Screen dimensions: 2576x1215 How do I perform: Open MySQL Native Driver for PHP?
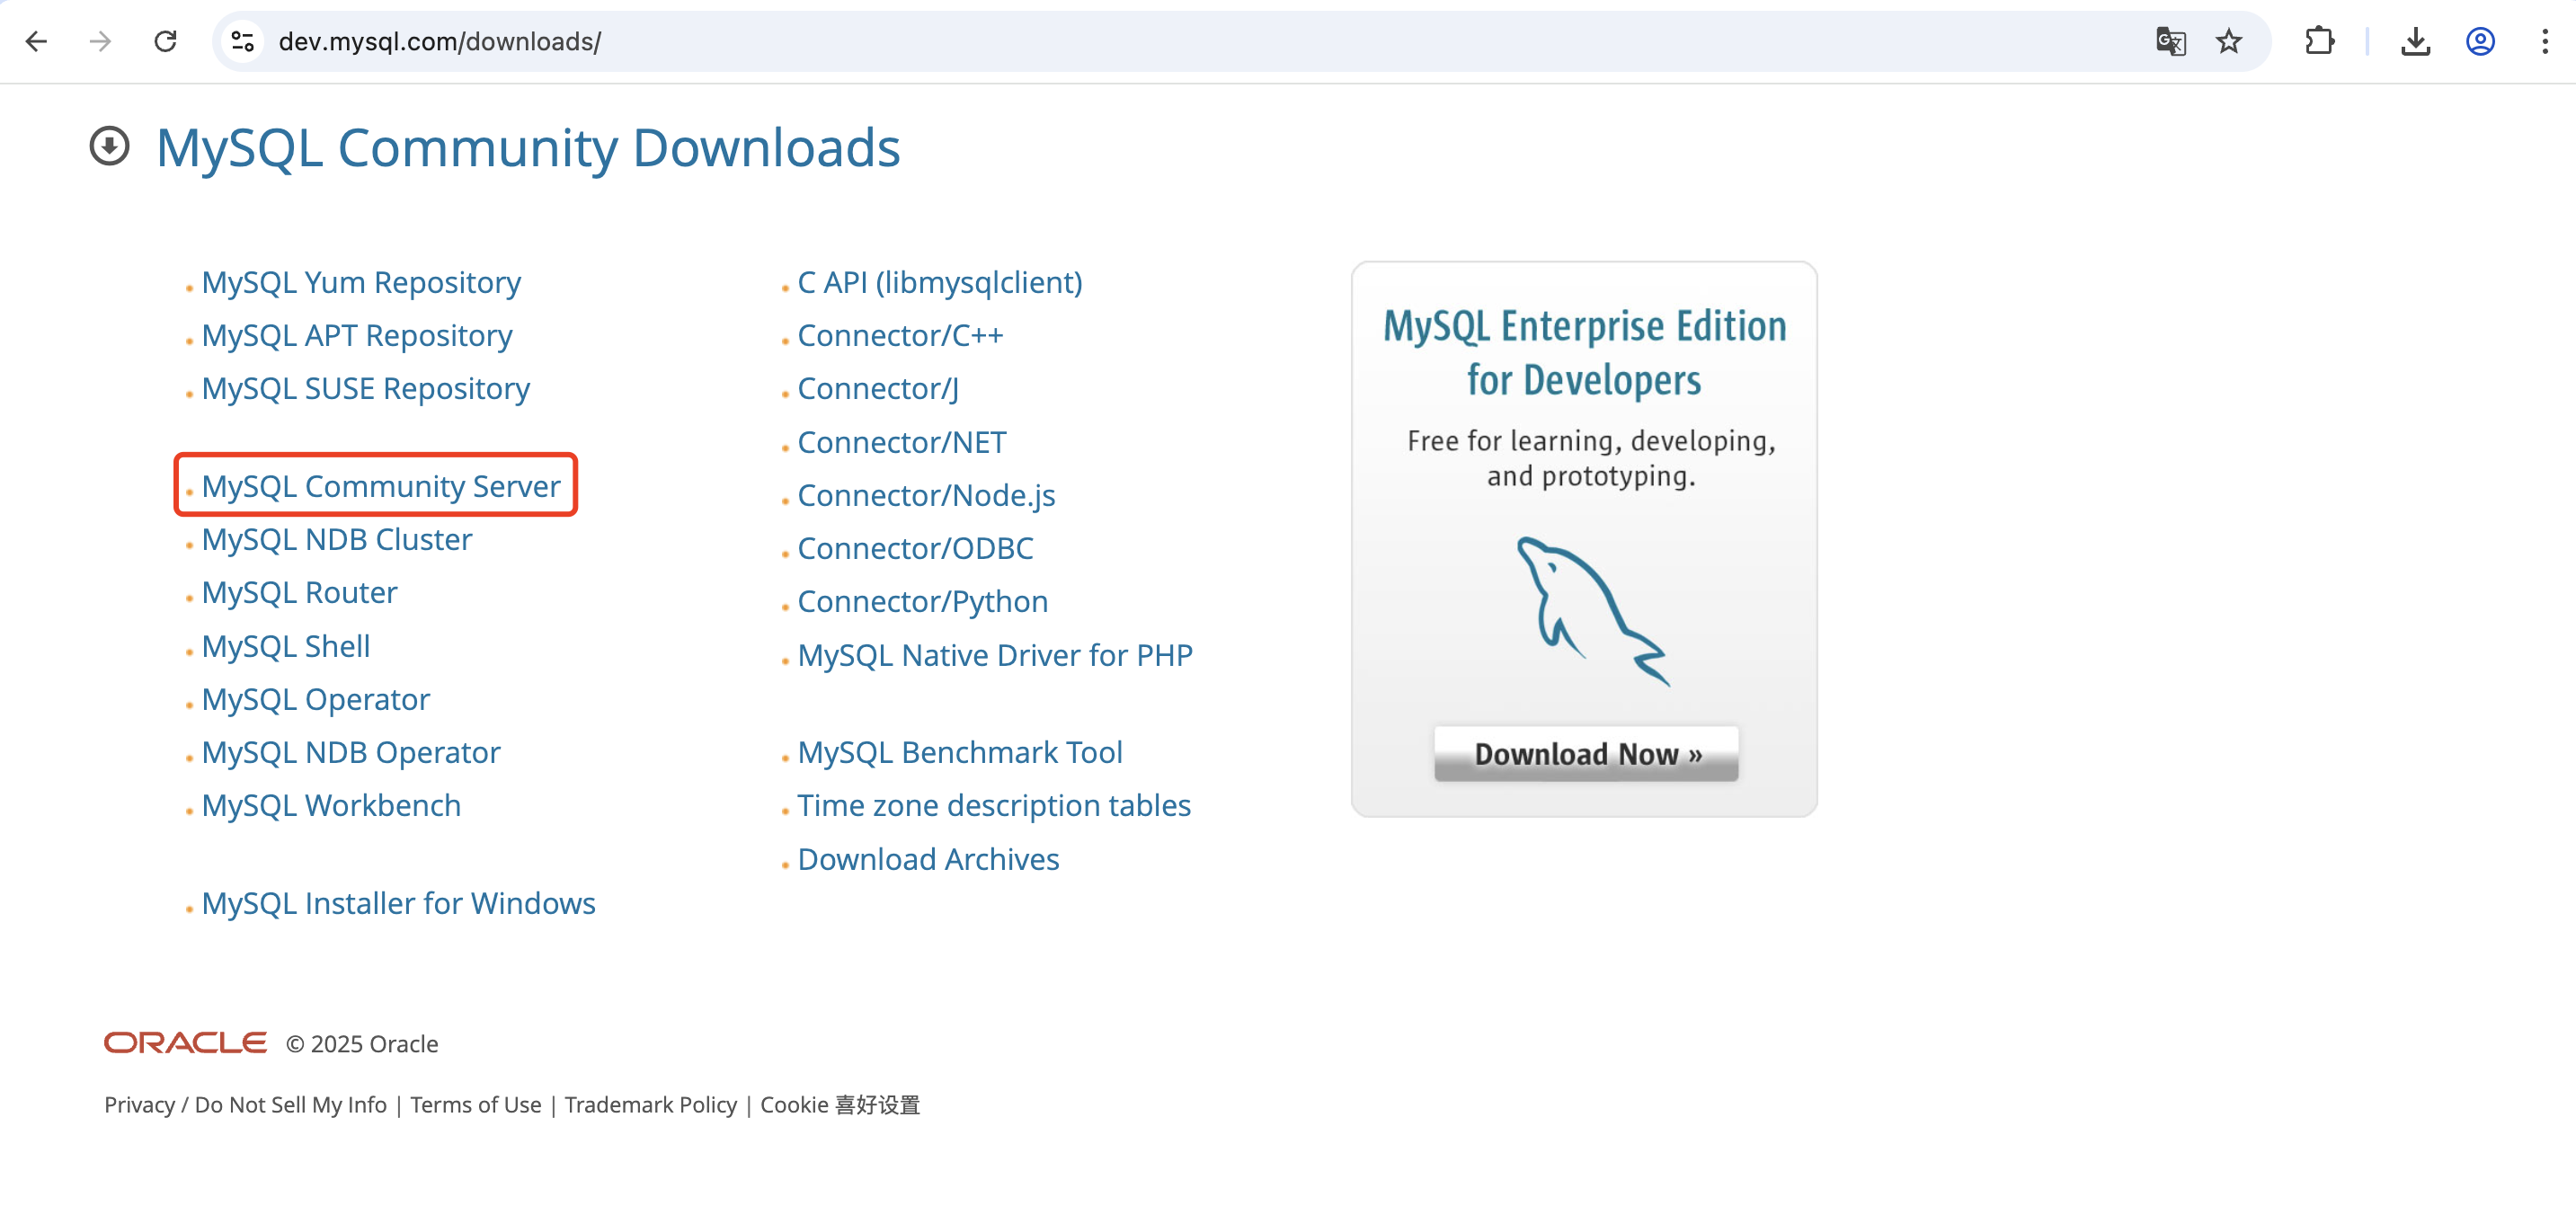click(x=995, y=656)
